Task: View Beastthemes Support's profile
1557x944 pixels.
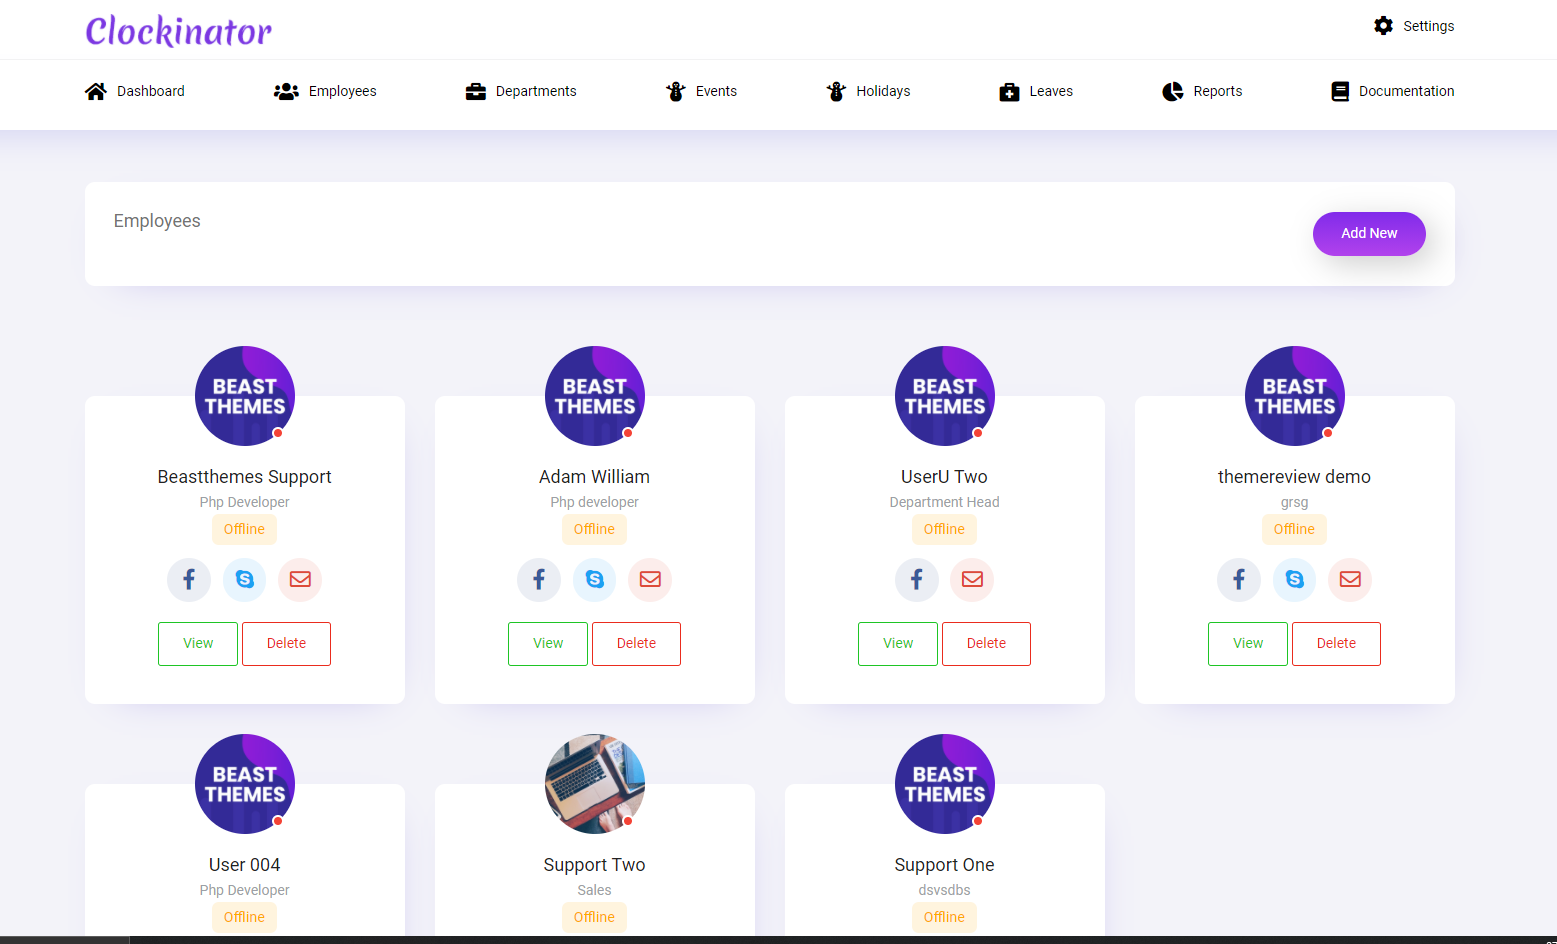Action: pos(198,644)
